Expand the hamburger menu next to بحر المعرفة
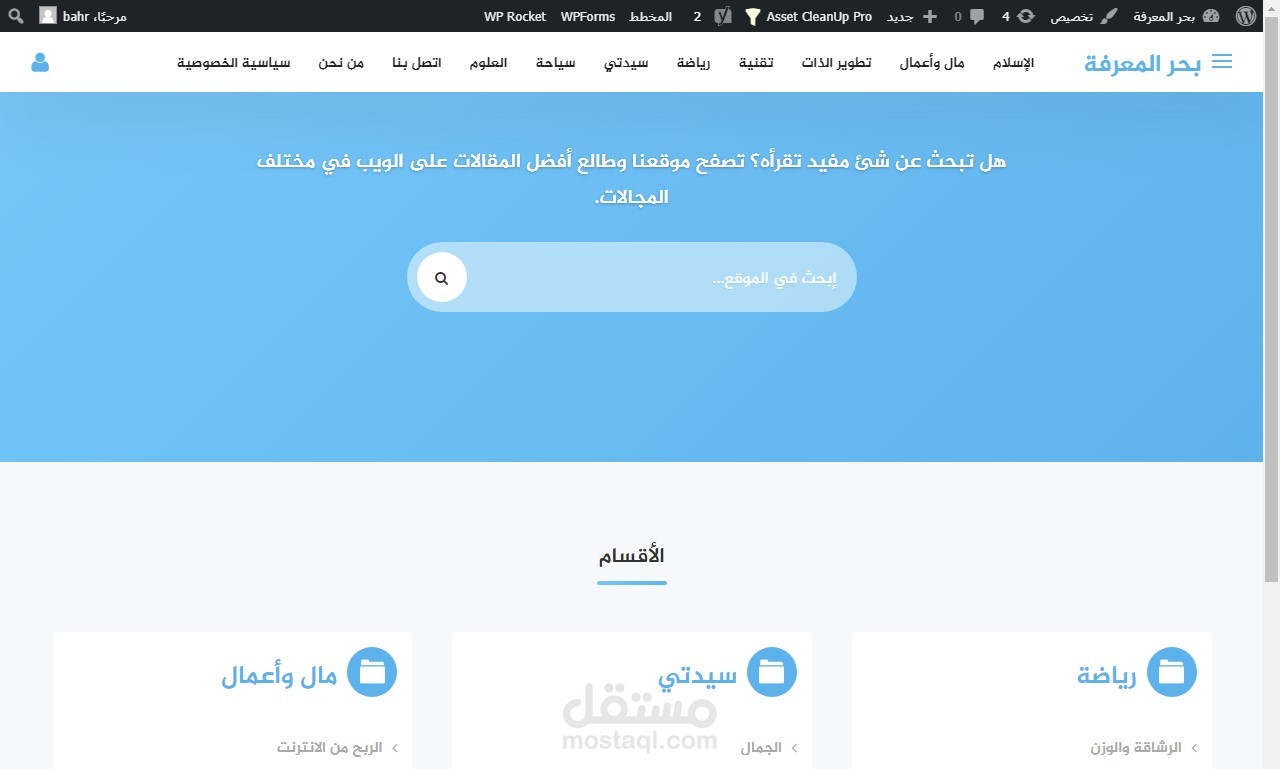1280x769 pixels. point(1221,60)
